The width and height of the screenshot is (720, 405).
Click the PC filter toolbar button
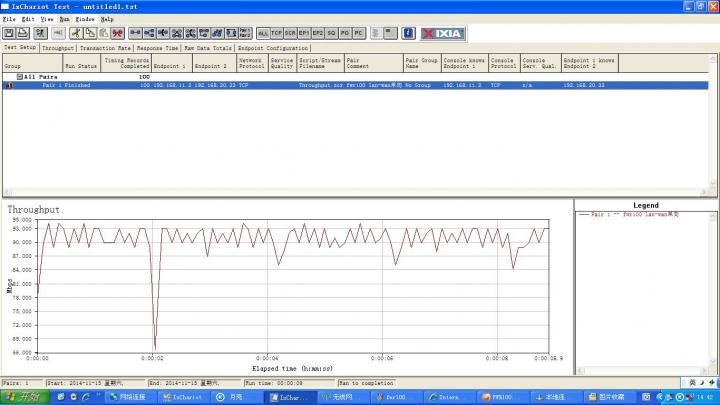click(359, 33)
